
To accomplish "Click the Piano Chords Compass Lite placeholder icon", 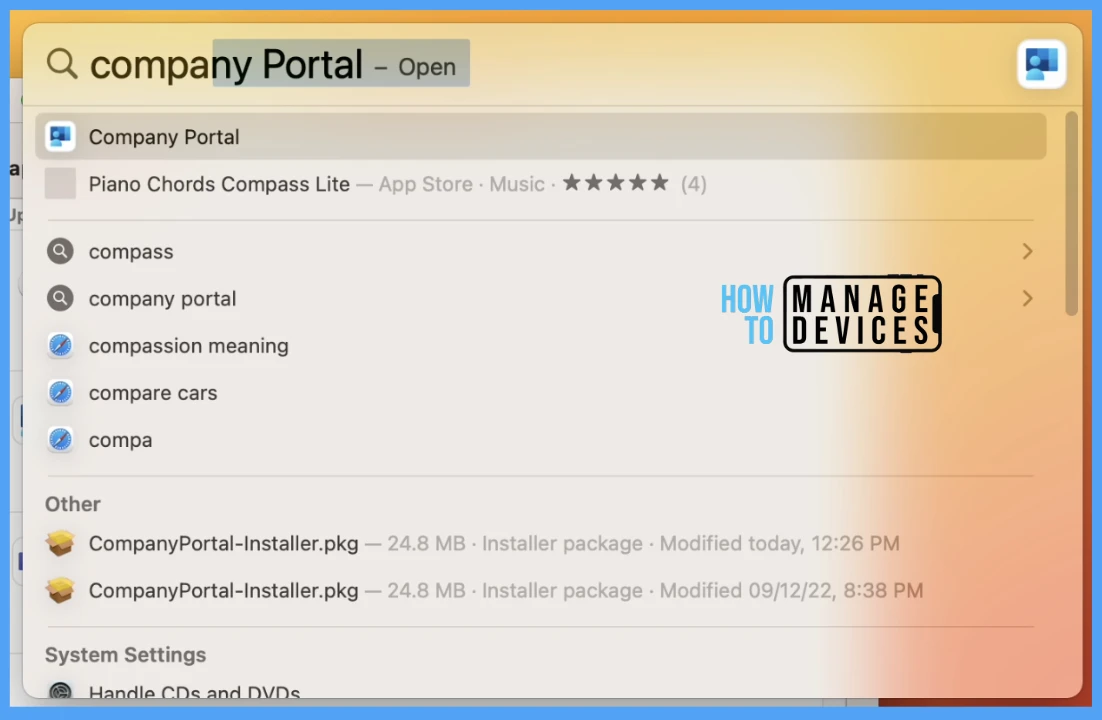I will click(60, 184).
